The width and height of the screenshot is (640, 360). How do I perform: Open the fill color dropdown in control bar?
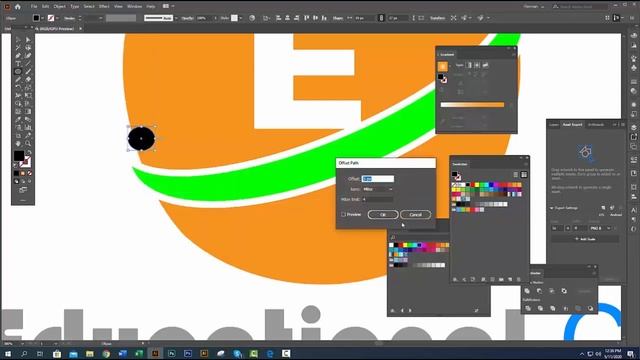point(43,18)
